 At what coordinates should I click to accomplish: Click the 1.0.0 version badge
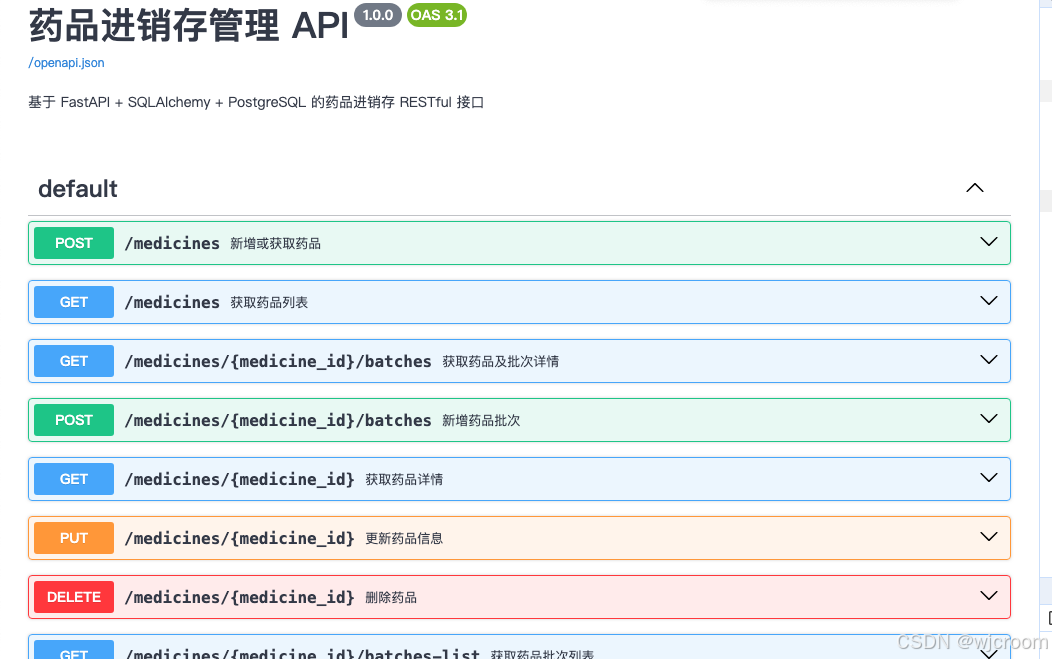[x=378, y=15]
